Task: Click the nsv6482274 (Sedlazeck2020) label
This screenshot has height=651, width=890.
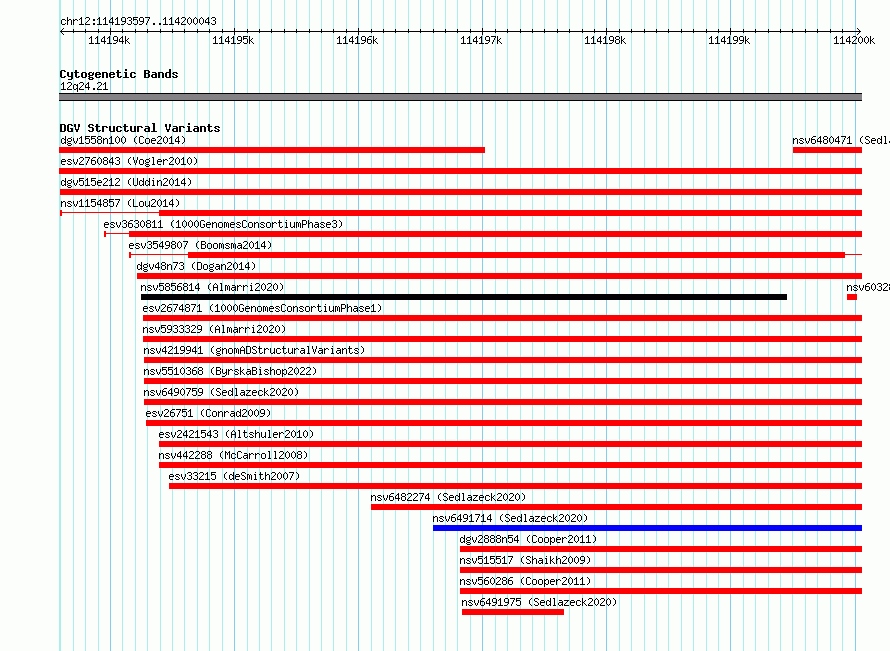Action: coord(448,497)
